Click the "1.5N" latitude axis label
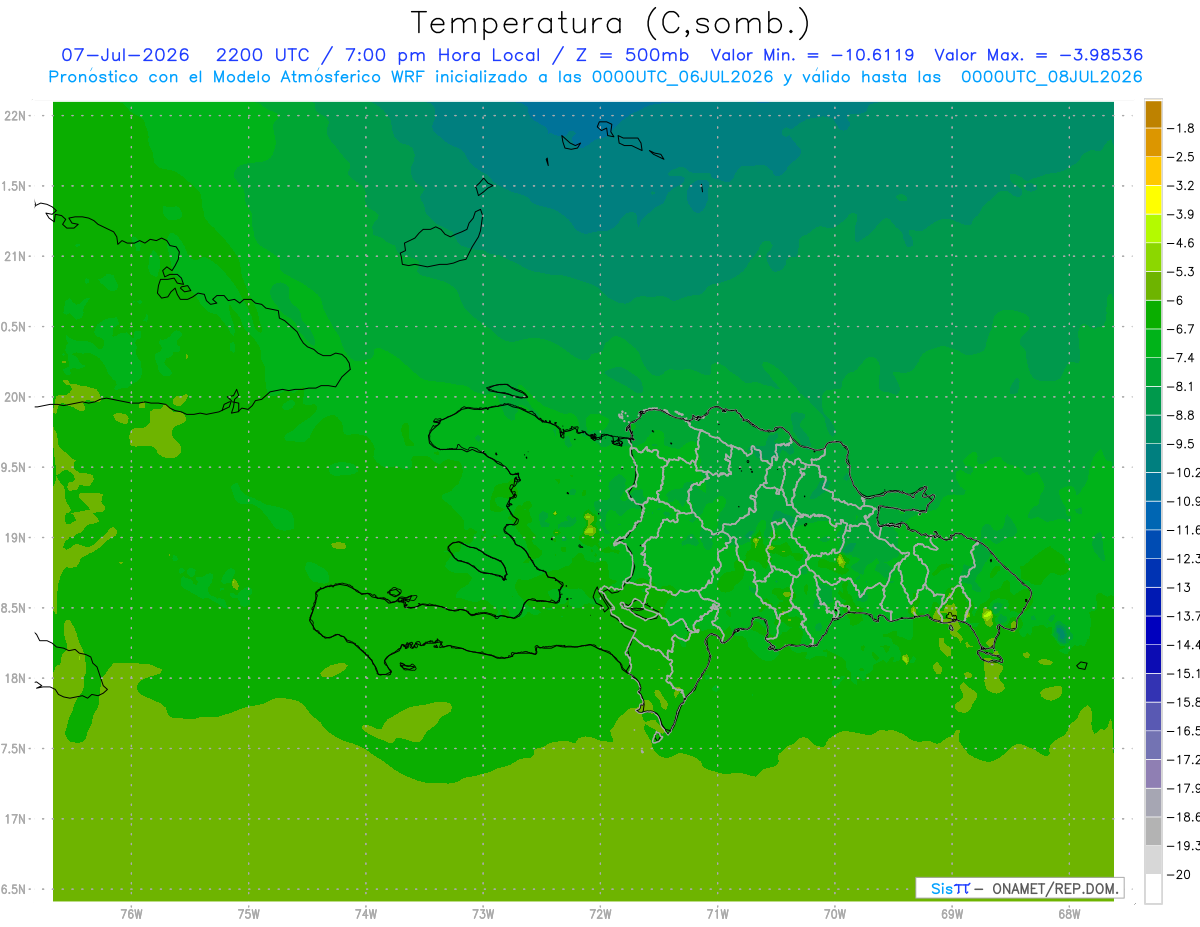This screenshot has width=1200, height=927. pos(15,186)
